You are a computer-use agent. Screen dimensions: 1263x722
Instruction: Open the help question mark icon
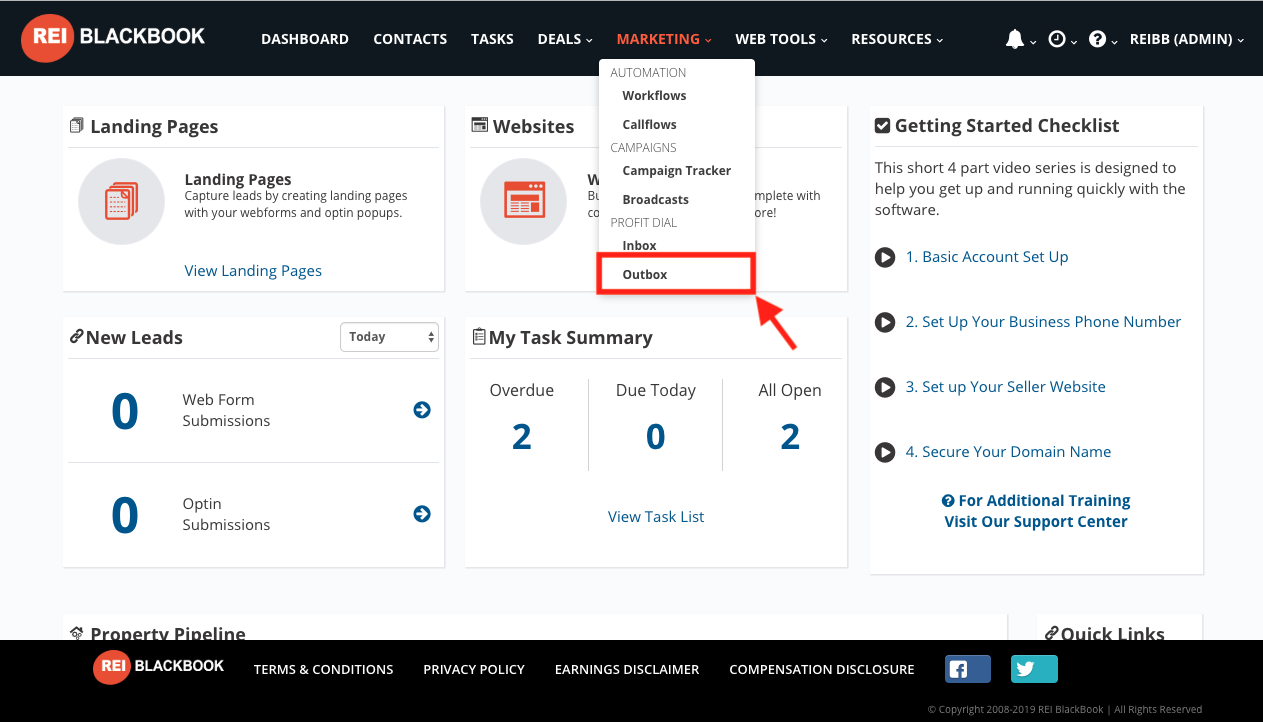click(1097, 39)
